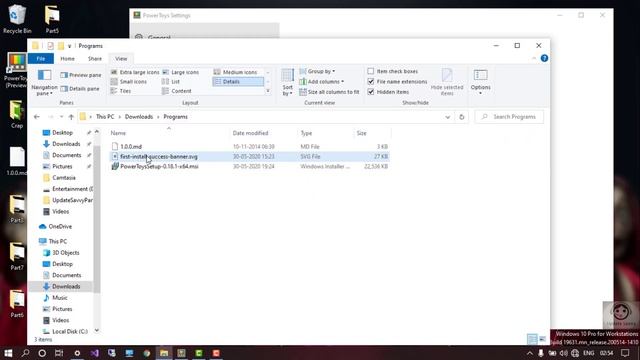Viewport: 640px width, 360px height.
Task: Enable Item check boxes
Action: pyautogui.click(x=371, y=71)
